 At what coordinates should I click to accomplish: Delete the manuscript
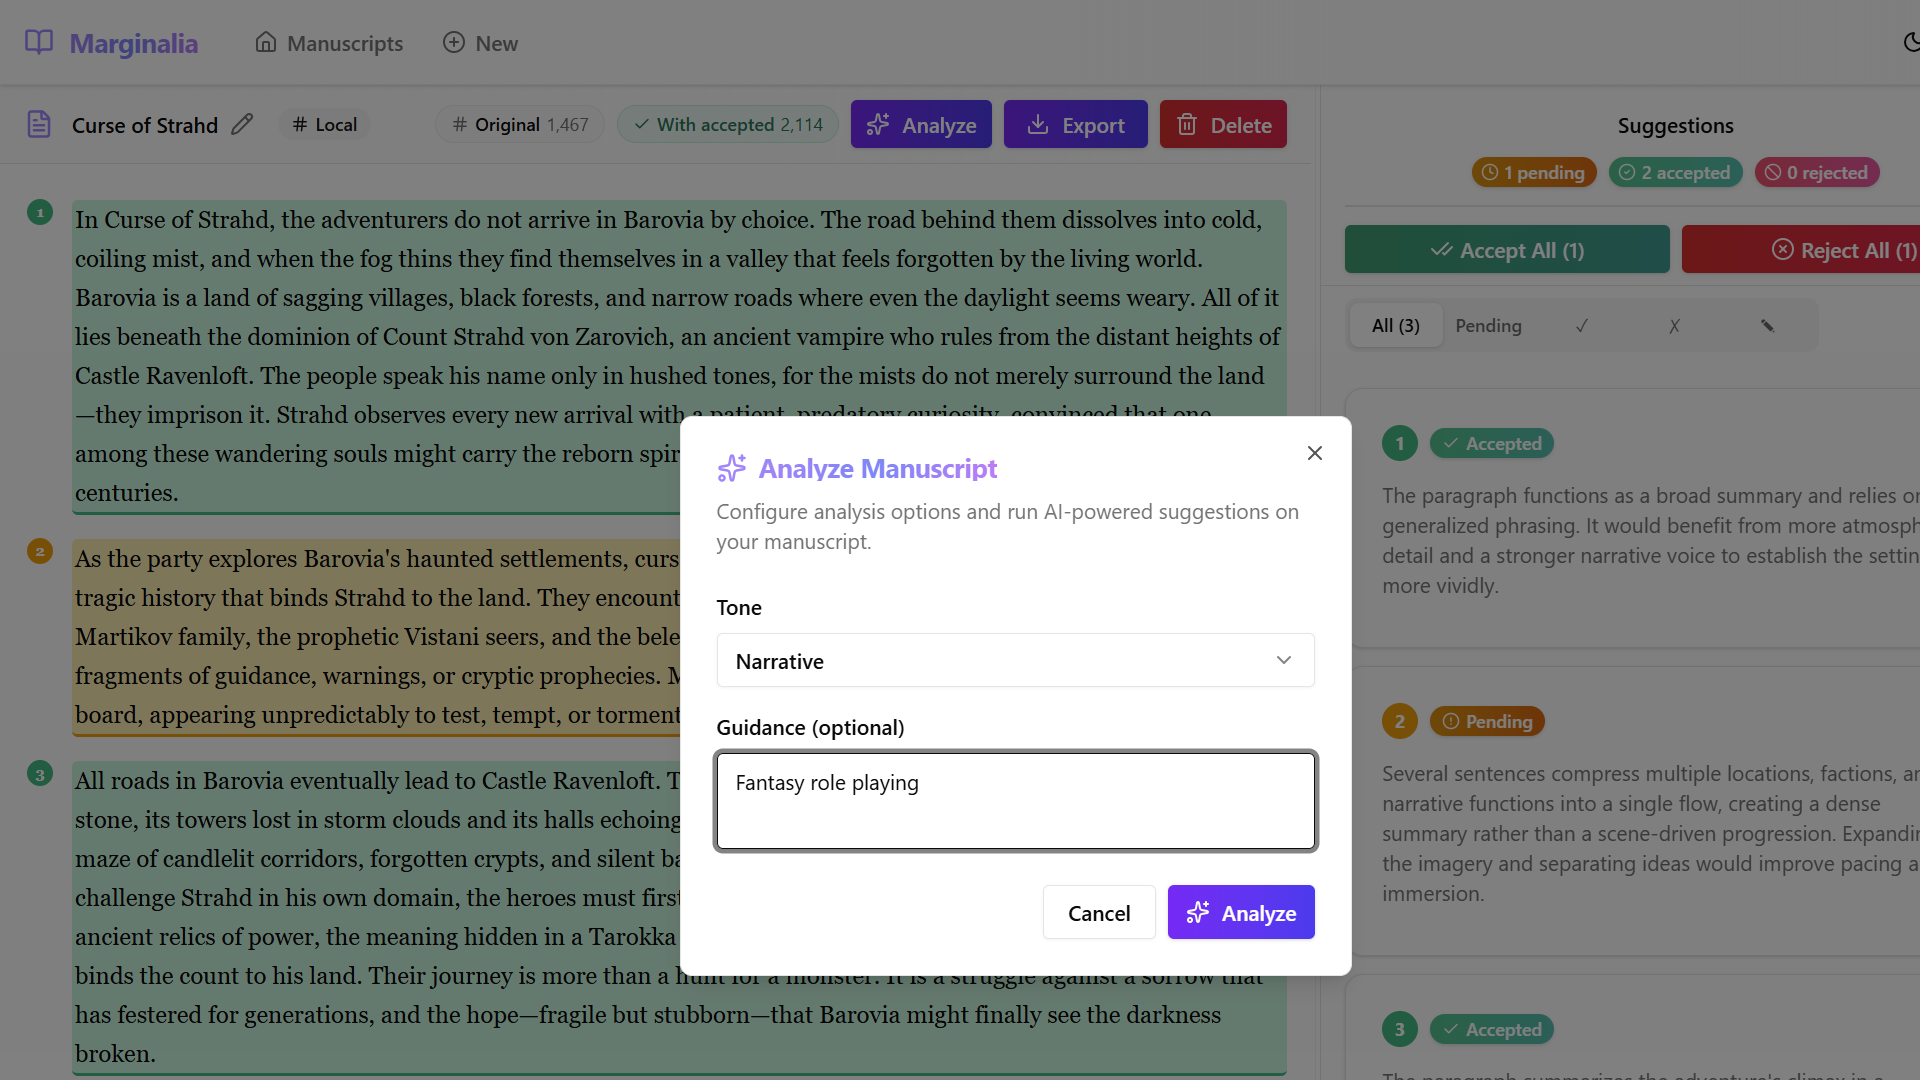point(1223,125)
